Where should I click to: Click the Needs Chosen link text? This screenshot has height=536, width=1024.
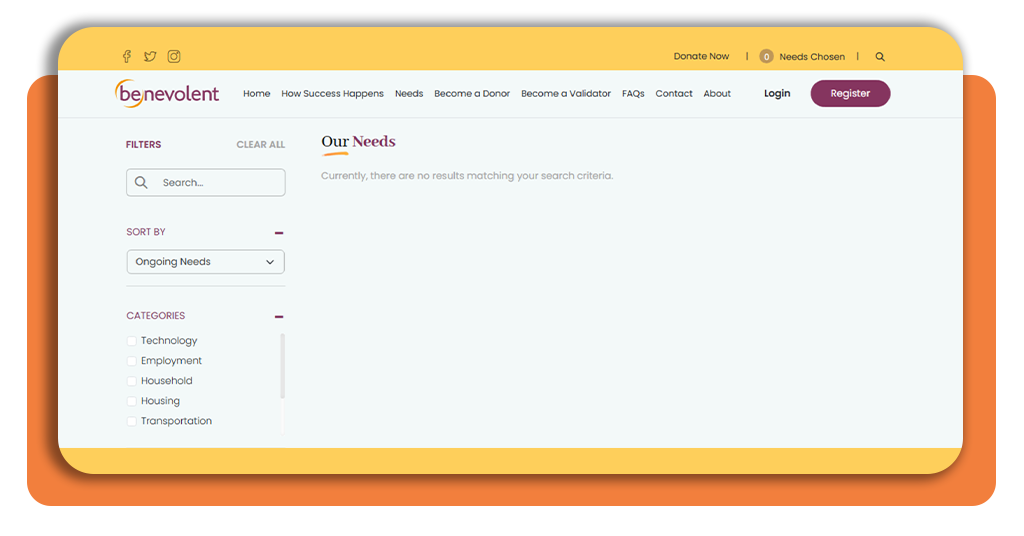(812, 57)
